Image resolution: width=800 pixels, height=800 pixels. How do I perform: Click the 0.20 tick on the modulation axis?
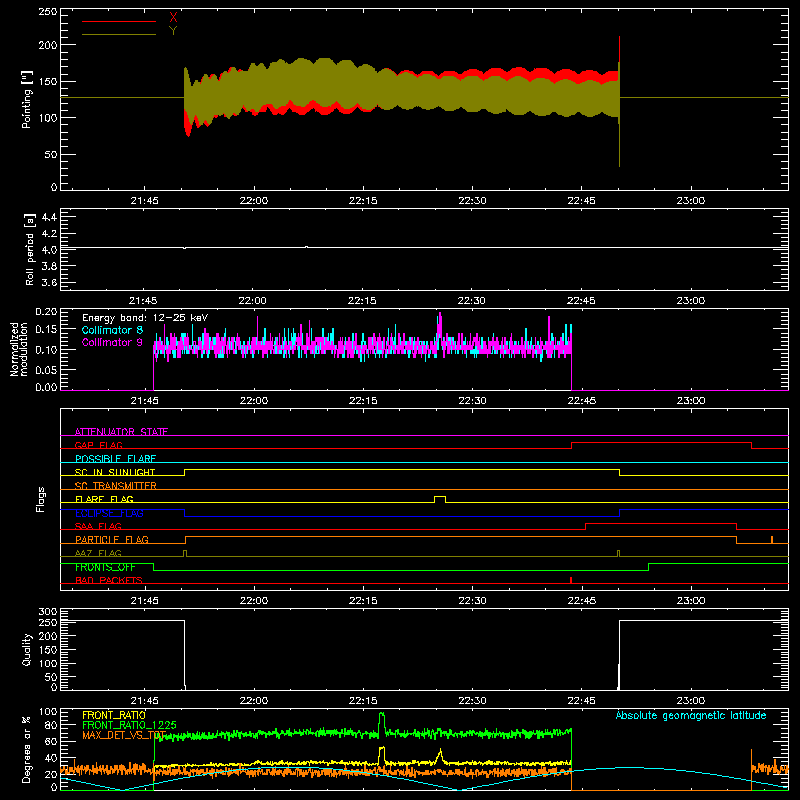pos(46,312)
